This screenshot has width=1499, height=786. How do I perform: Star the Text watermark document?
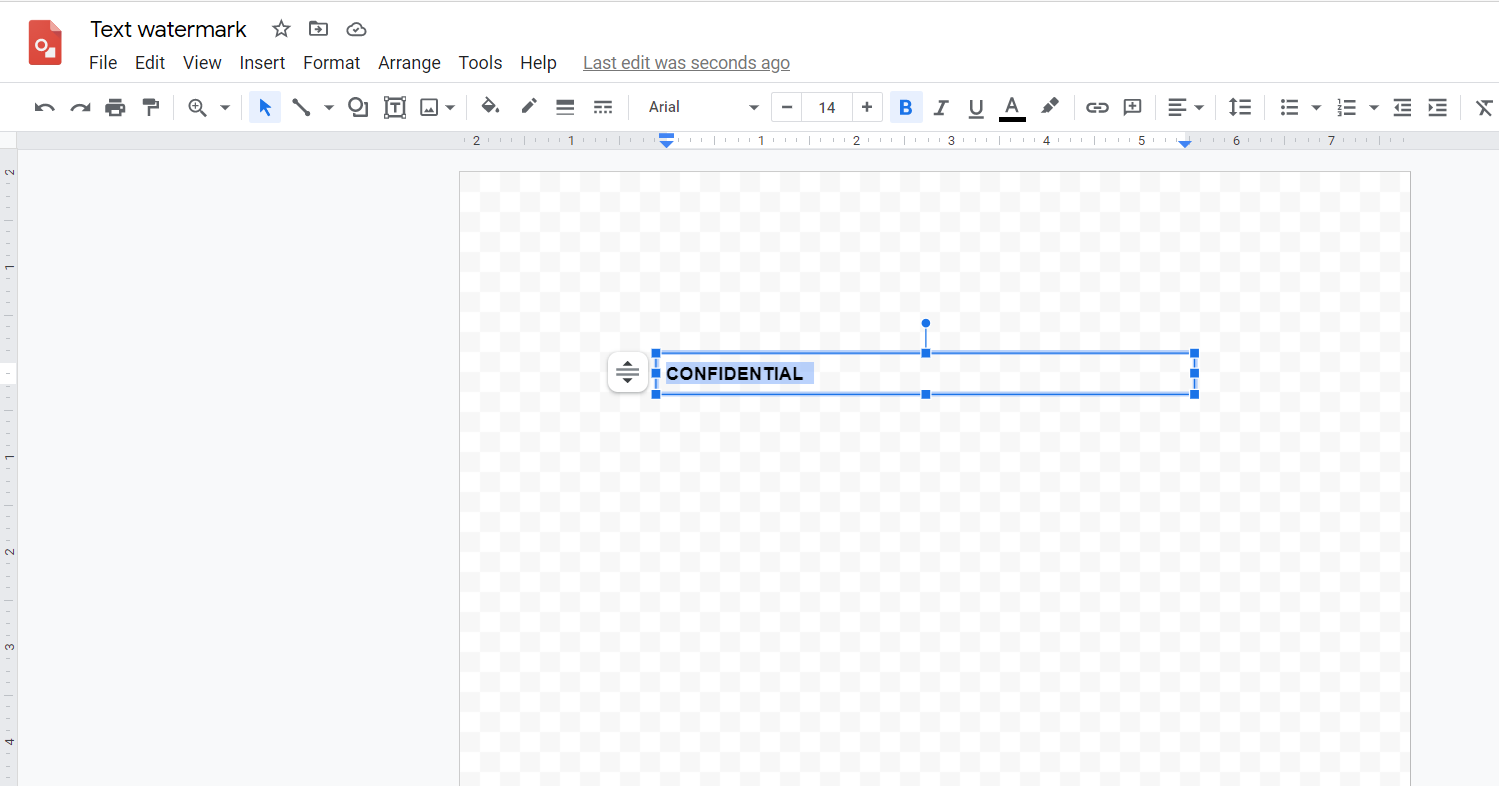(x=281, y=29)
